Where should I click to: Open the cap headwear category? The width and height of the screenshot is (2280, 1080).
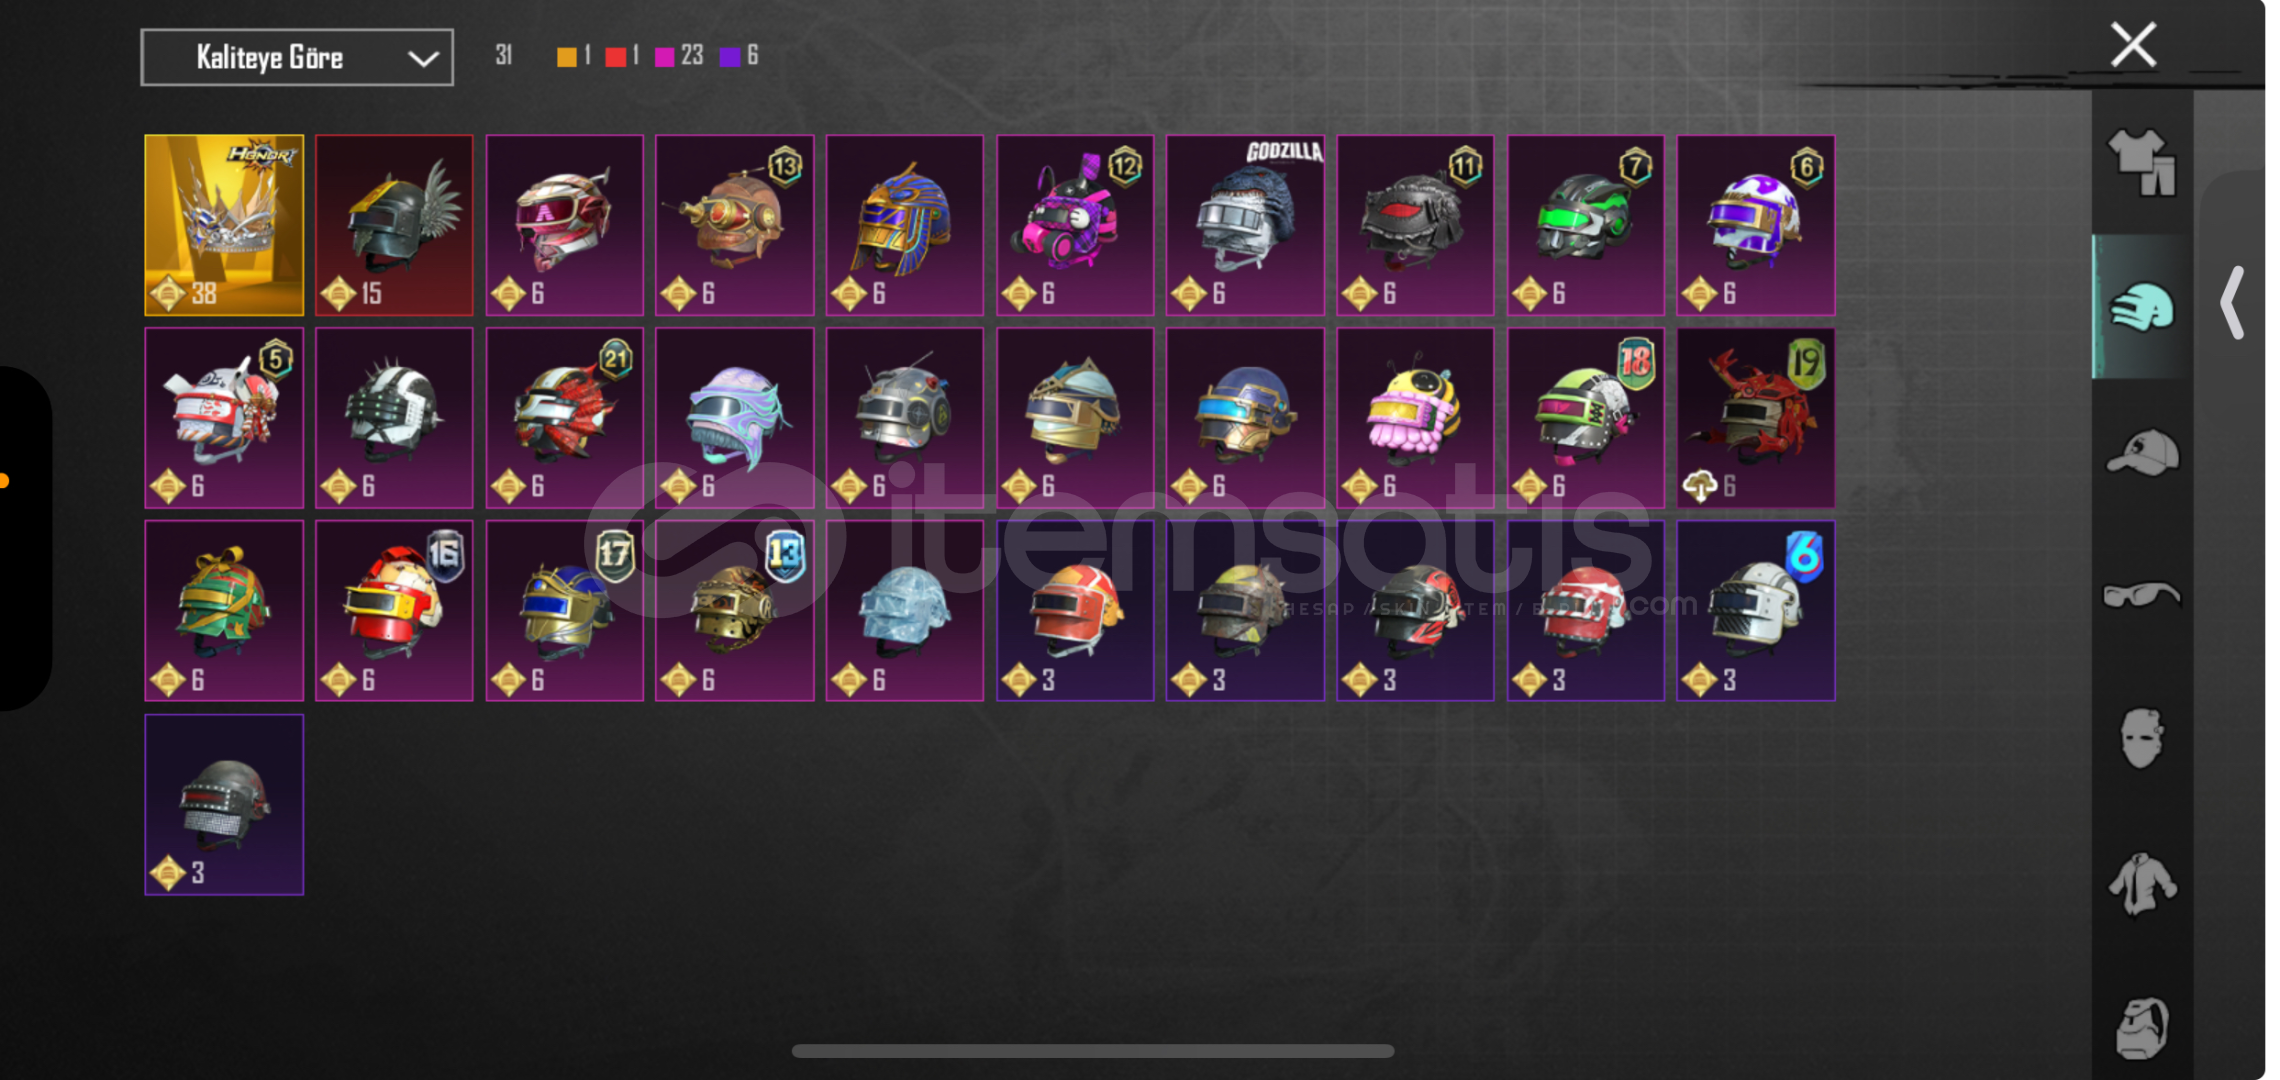[2142, 453]
